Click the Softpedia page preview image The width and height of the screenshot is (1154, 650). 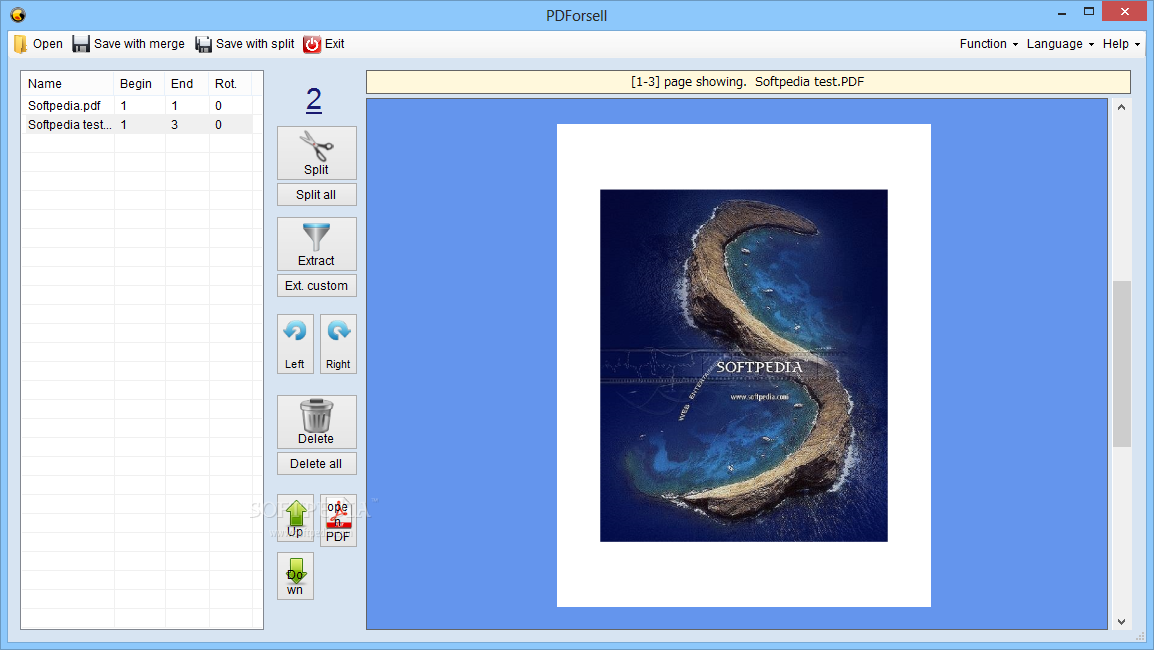pyautogui.click(x=743, y=366)
